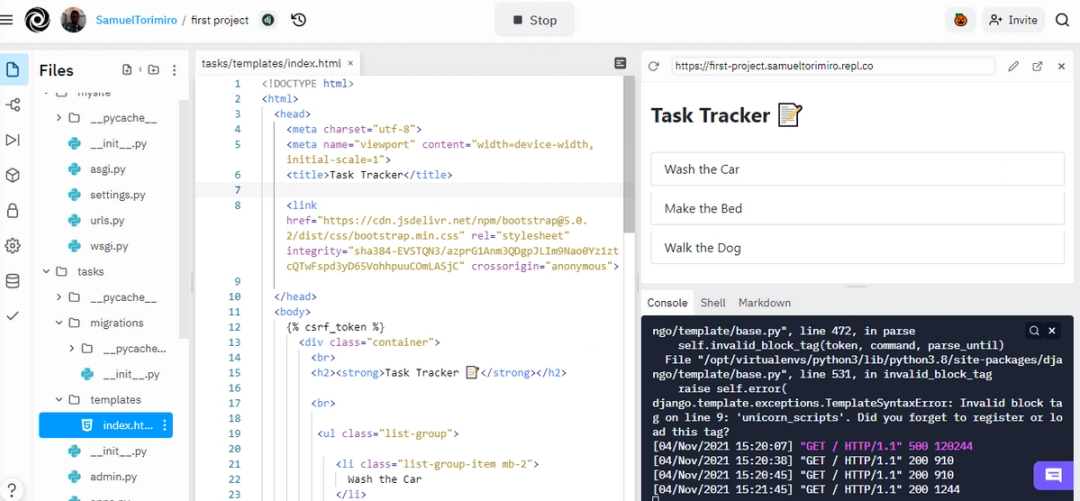This screenshot has height=501, width=1080.
Task: Open preview in new tab
Action: (1037, 66)
